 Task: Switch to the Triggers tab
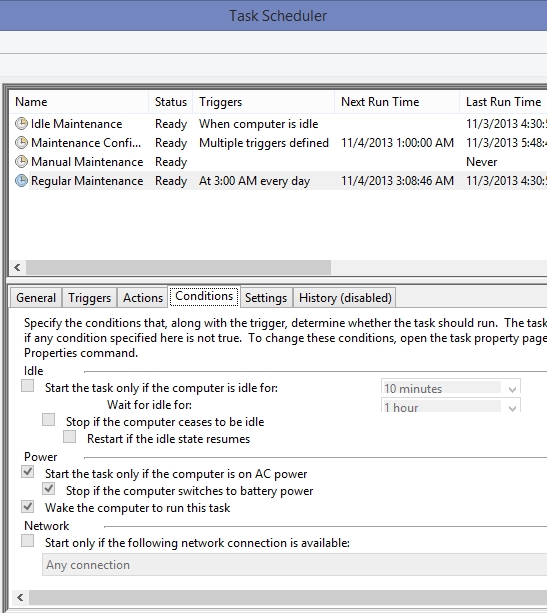point(90,298)
